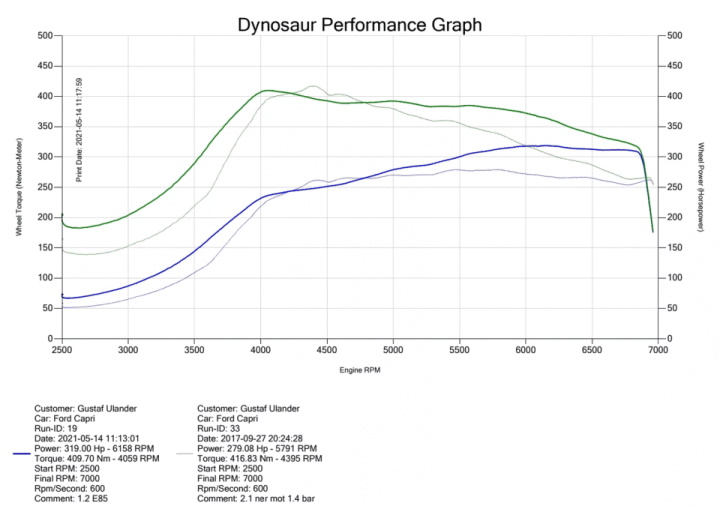Click the 4000 tick on the RPM axis
720x509 pixels.
point(261,351)
